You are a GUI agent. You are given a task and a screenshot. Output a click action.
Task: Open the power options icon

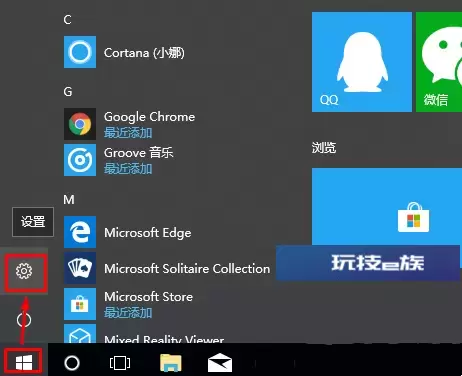pos(24,320)
